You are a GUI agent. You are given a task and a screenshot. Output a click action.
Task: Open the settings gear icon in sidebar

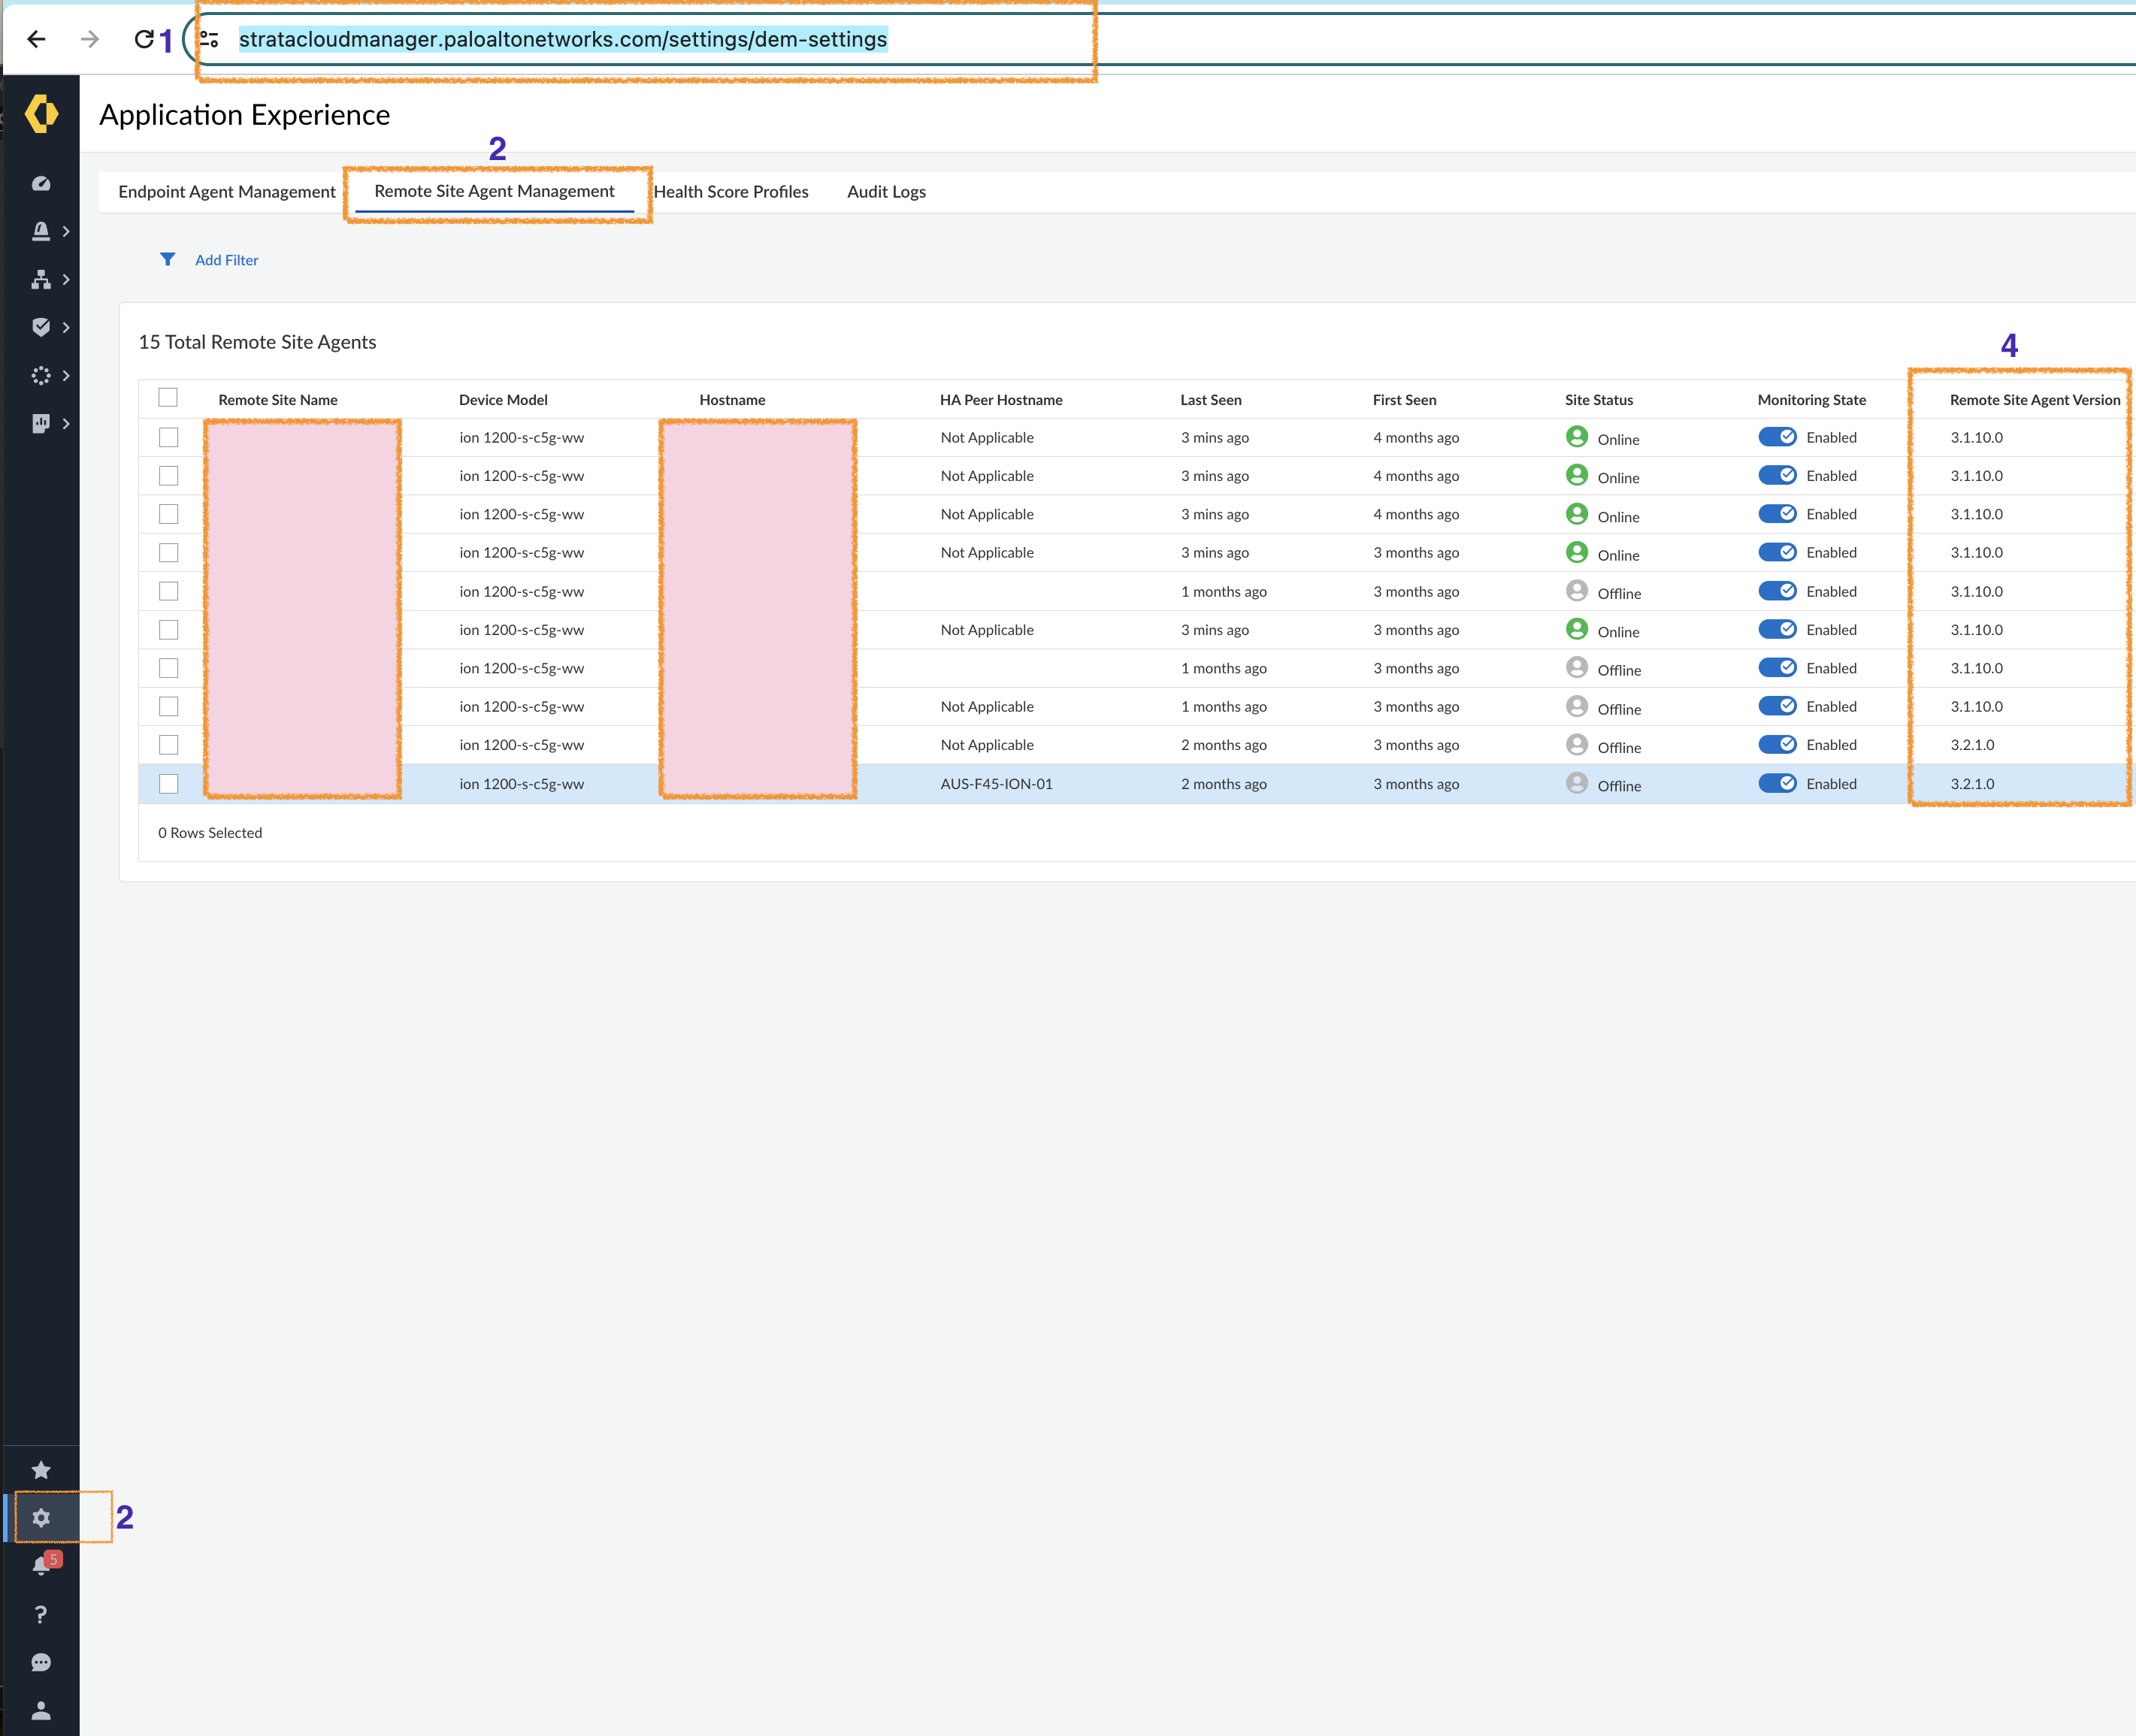41,1518
